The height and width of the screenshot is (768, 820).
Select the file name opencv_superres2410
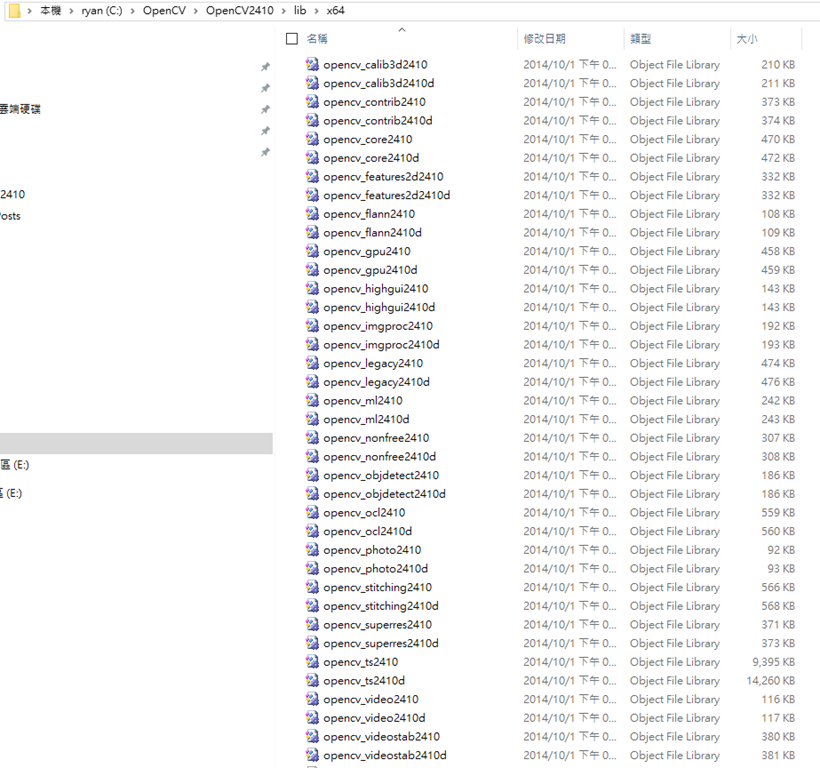378,625
